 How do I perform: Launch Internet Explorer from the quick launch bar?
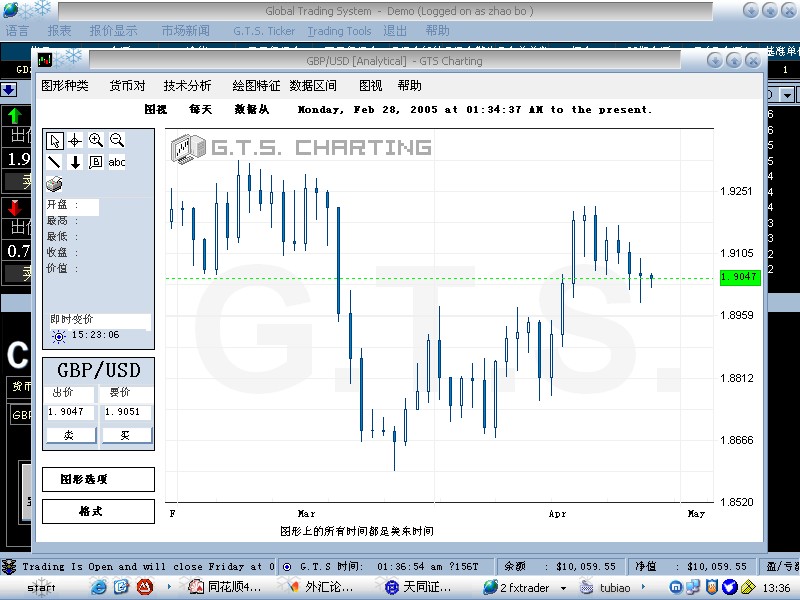(98, 587)
